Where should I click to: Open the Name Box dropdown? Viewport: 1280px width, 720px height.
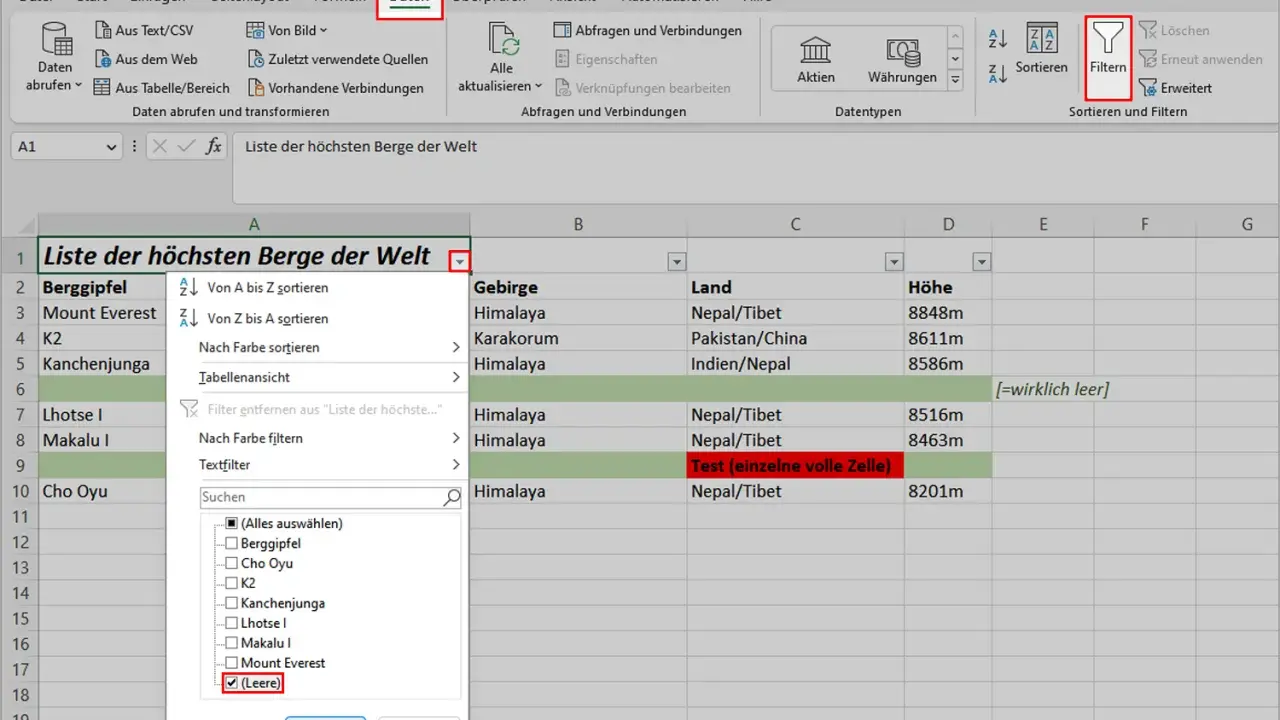pyautogui.click(x=111, y=147)
